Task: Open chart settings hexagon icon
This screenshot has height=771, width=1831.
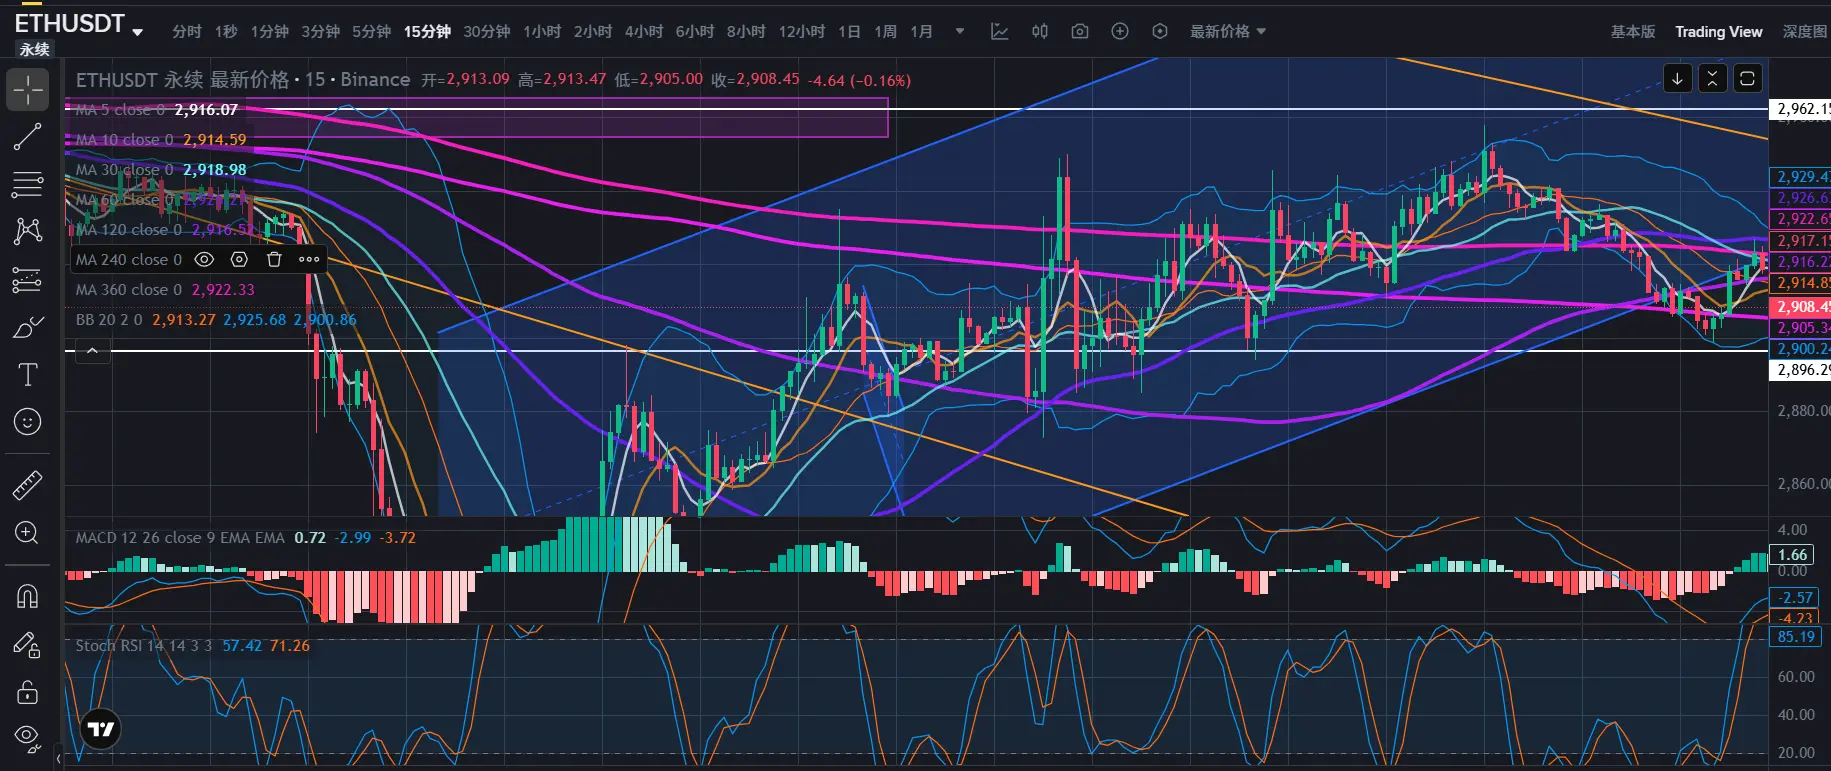Action: click(1160, 31)
